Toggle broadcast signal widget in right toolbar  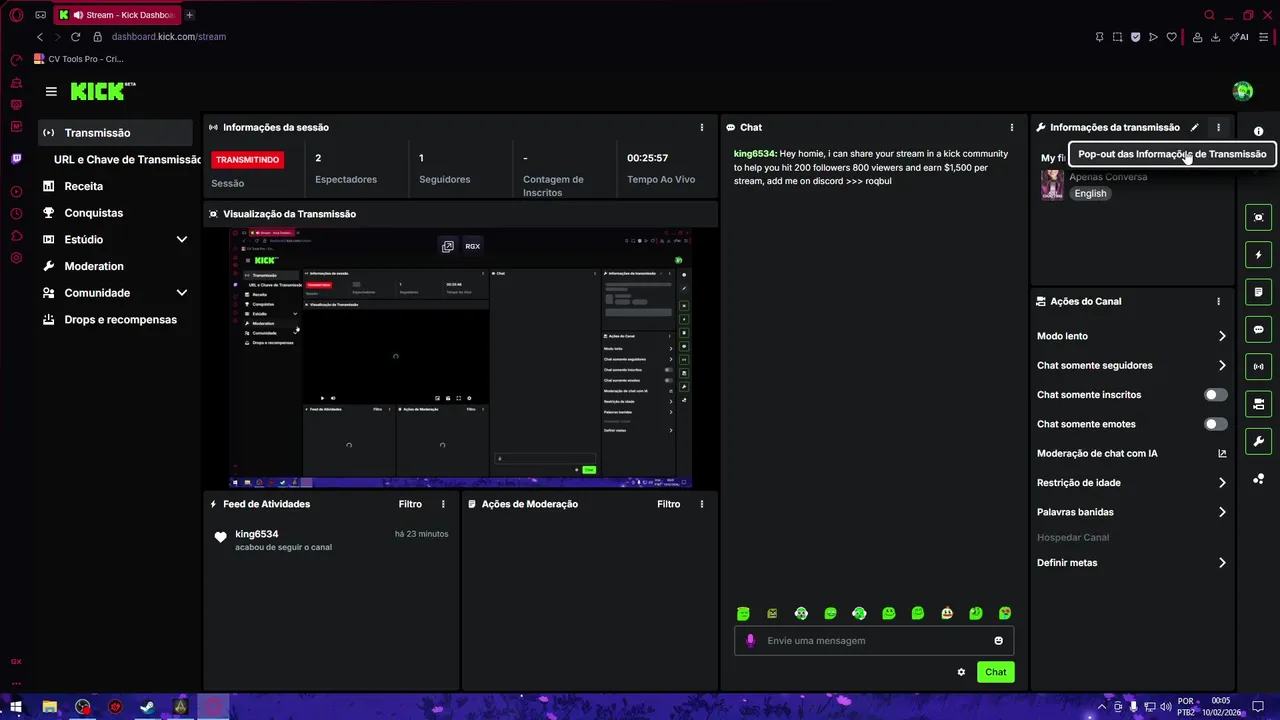pyautogui.click(x=1258, y=367)
